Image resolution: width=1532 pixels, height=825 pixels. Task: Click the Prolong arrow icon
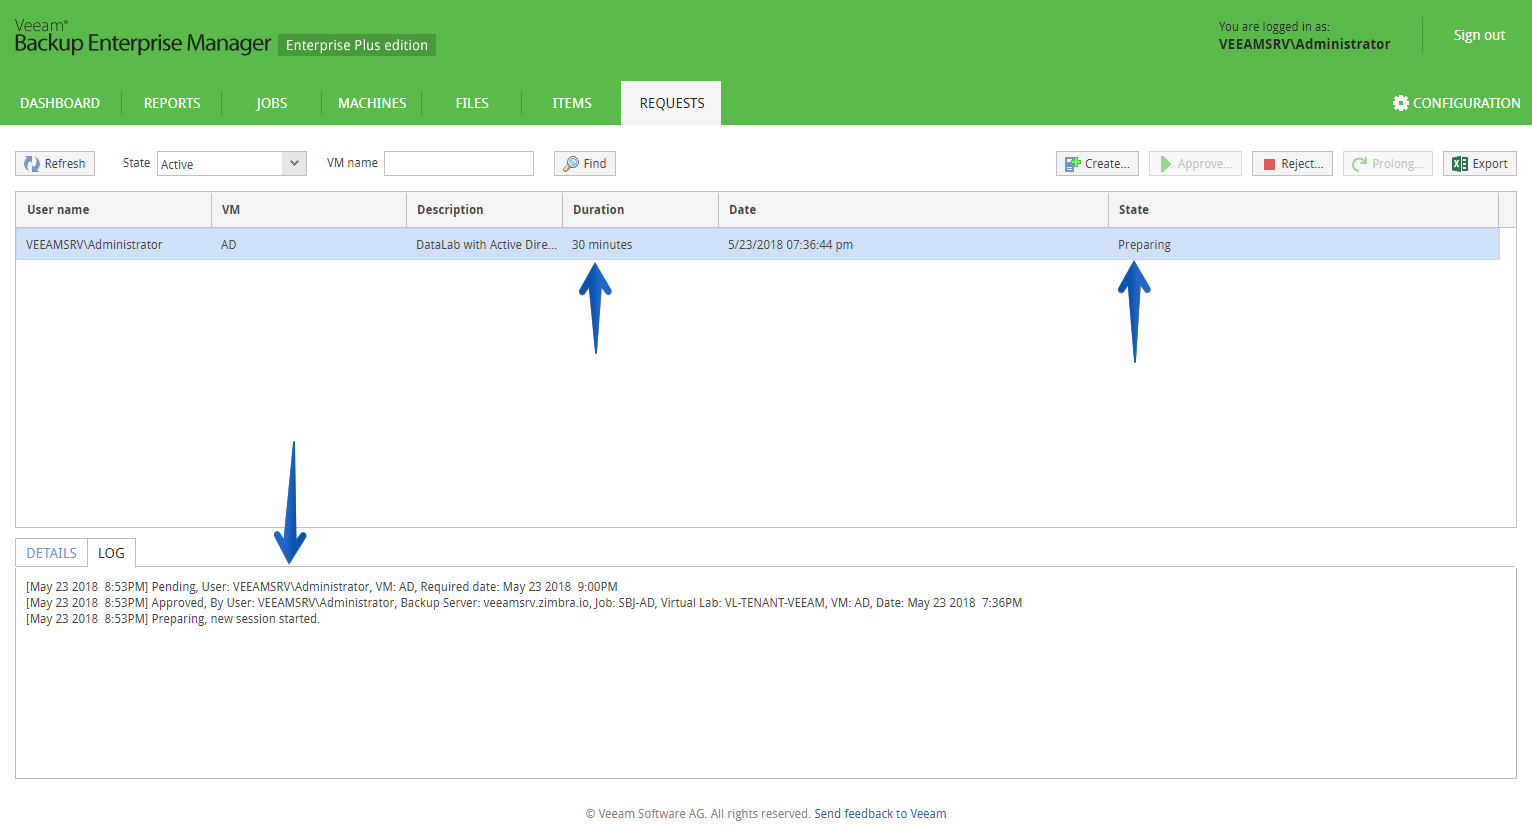1359,164
